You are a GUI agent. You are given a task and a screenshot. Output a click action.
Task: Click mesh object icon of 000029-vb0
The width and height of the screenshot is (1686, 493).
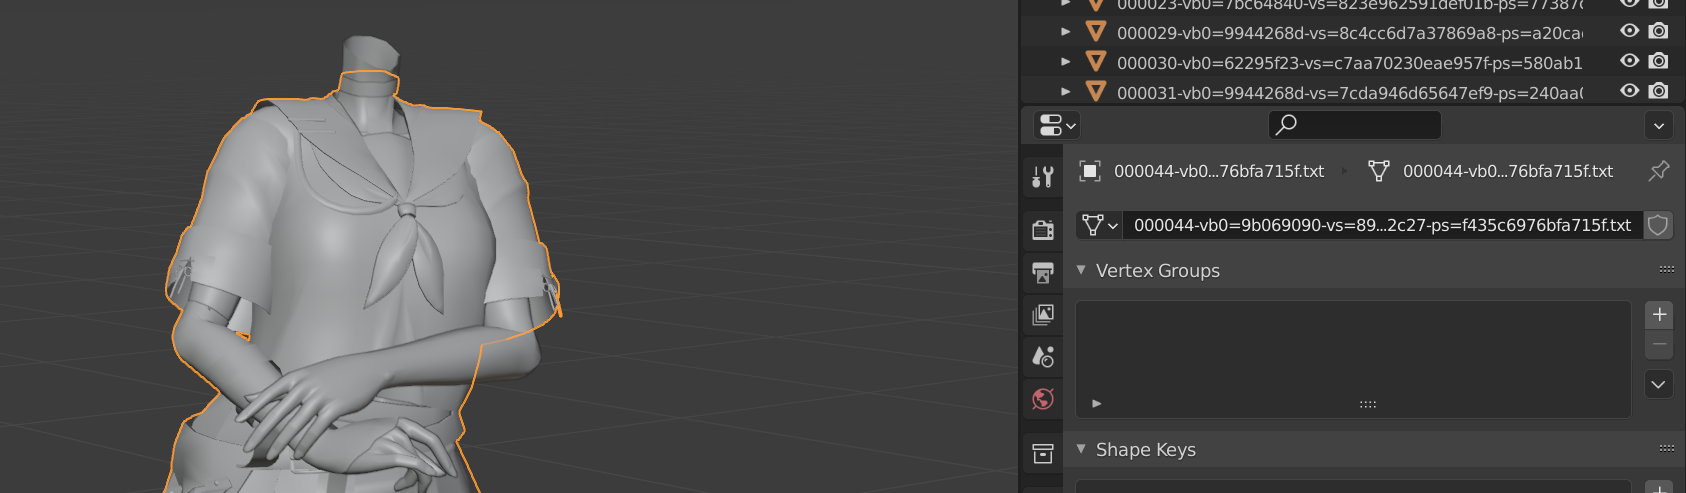[1096, 32]
